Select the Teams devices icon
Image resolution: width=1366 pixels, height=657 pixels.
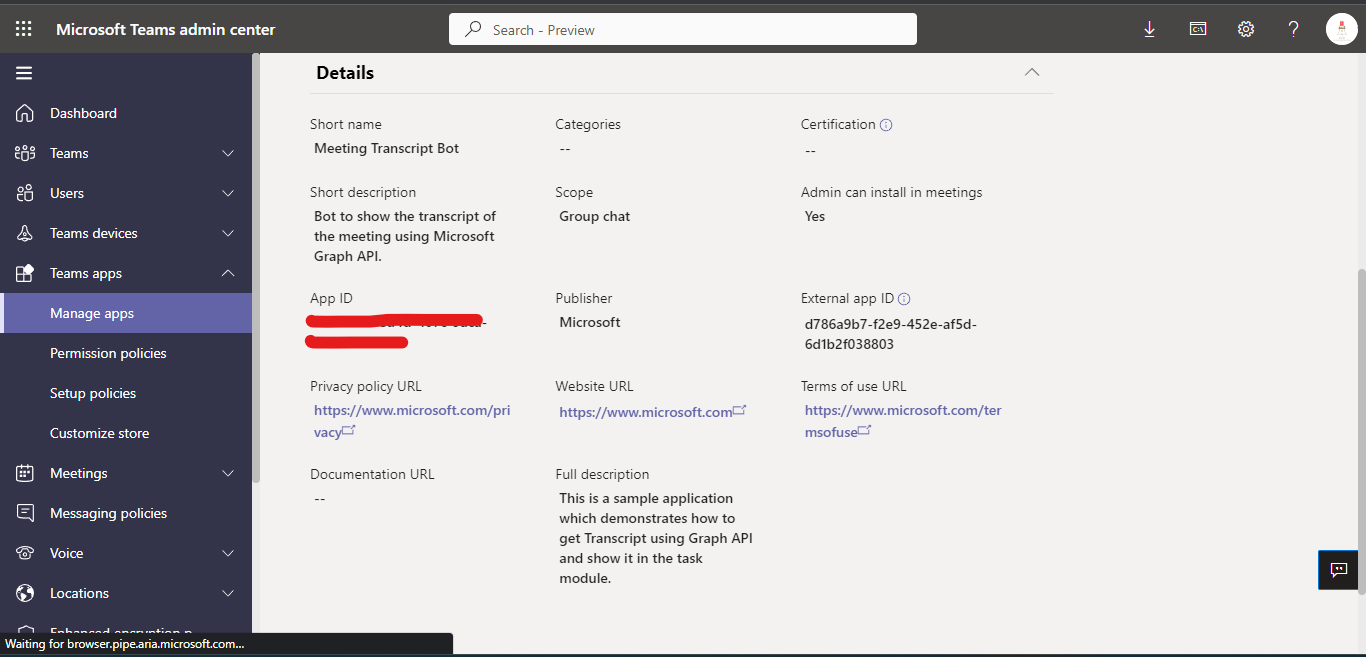22,232
